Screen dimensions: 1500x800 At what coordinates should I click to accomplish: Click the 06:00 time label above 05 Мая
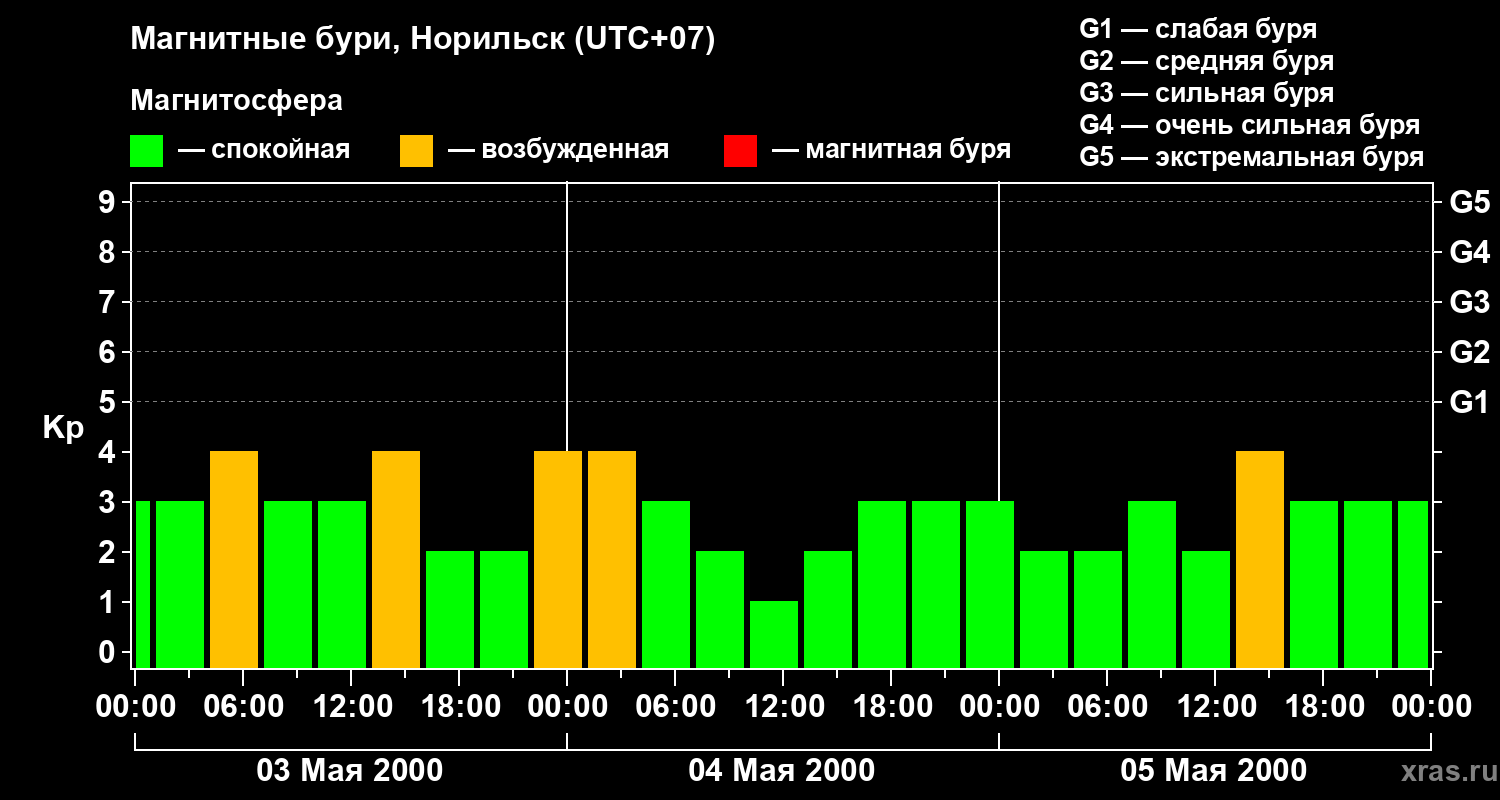[x=1106, y=707]
